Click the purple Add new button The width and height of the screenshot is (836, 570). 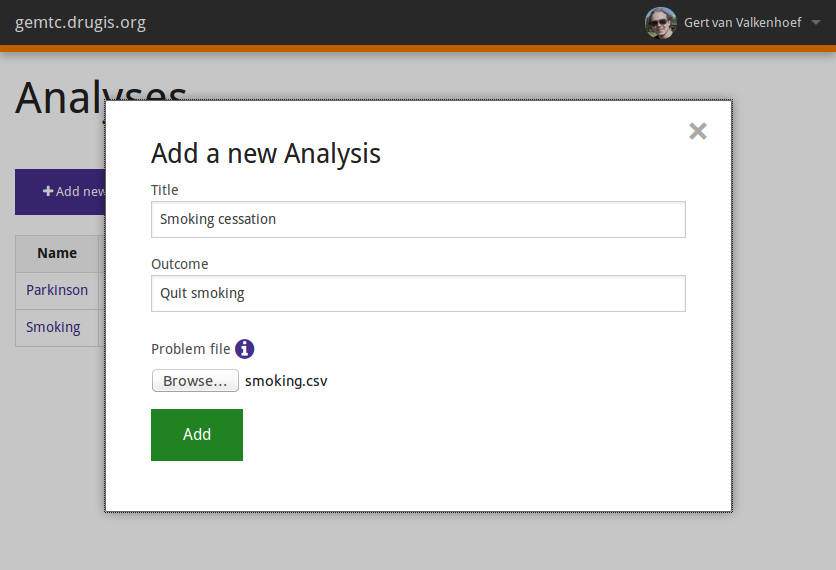pyautogui.click(x=60, y=192)
